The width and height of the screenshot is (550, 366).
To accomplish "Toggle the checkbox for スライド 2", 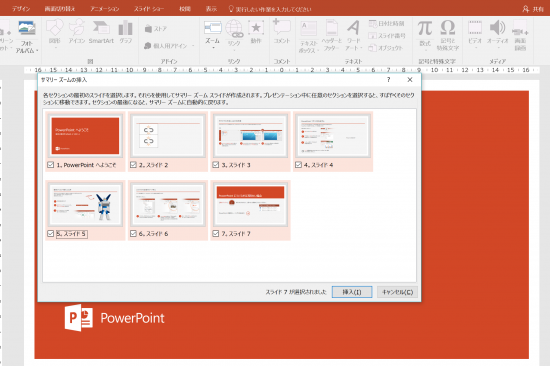I will coord(133,165).
